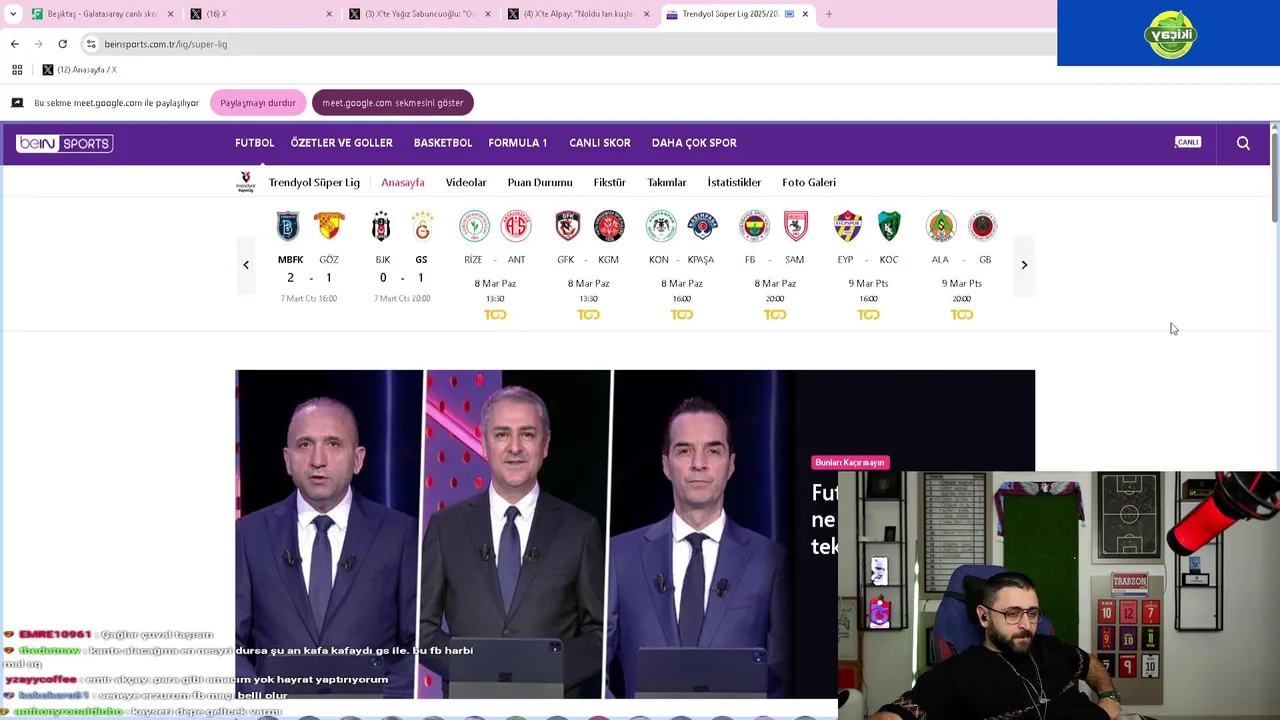Image resolution: width=1280 pixels, height=720 pixels.
Task: Click the "9 Mar Pts" date under ALA-GB
Action: coord(961,284)
